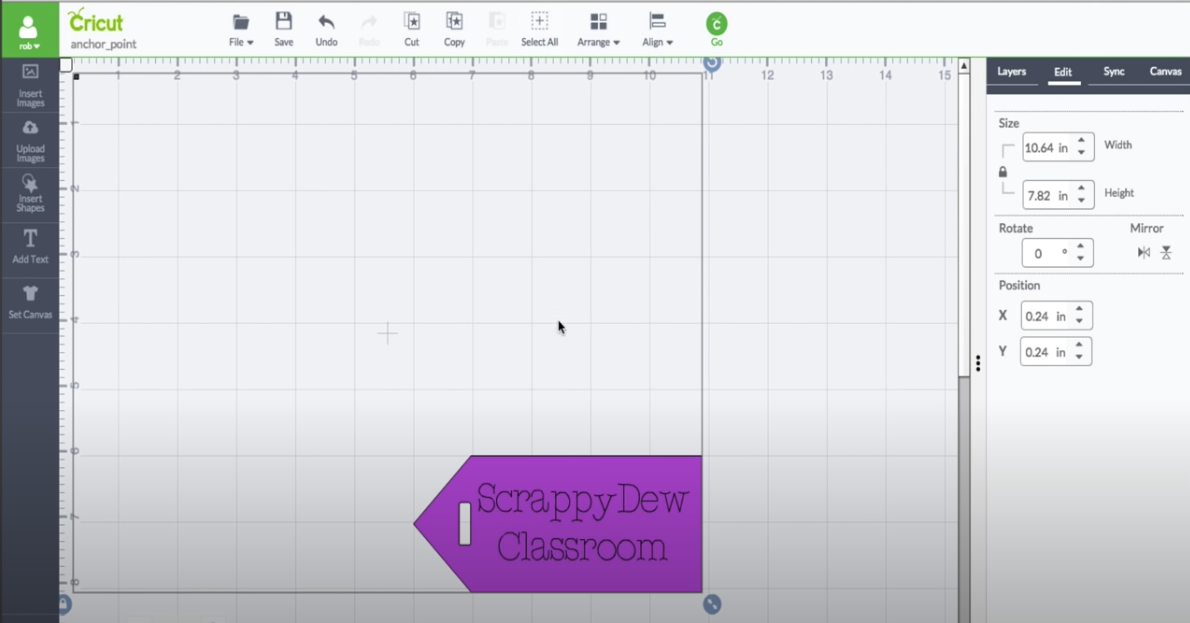Expand the Align dropdown
The width and height of the screenshot is (1190, 623).
coord(657,30)
